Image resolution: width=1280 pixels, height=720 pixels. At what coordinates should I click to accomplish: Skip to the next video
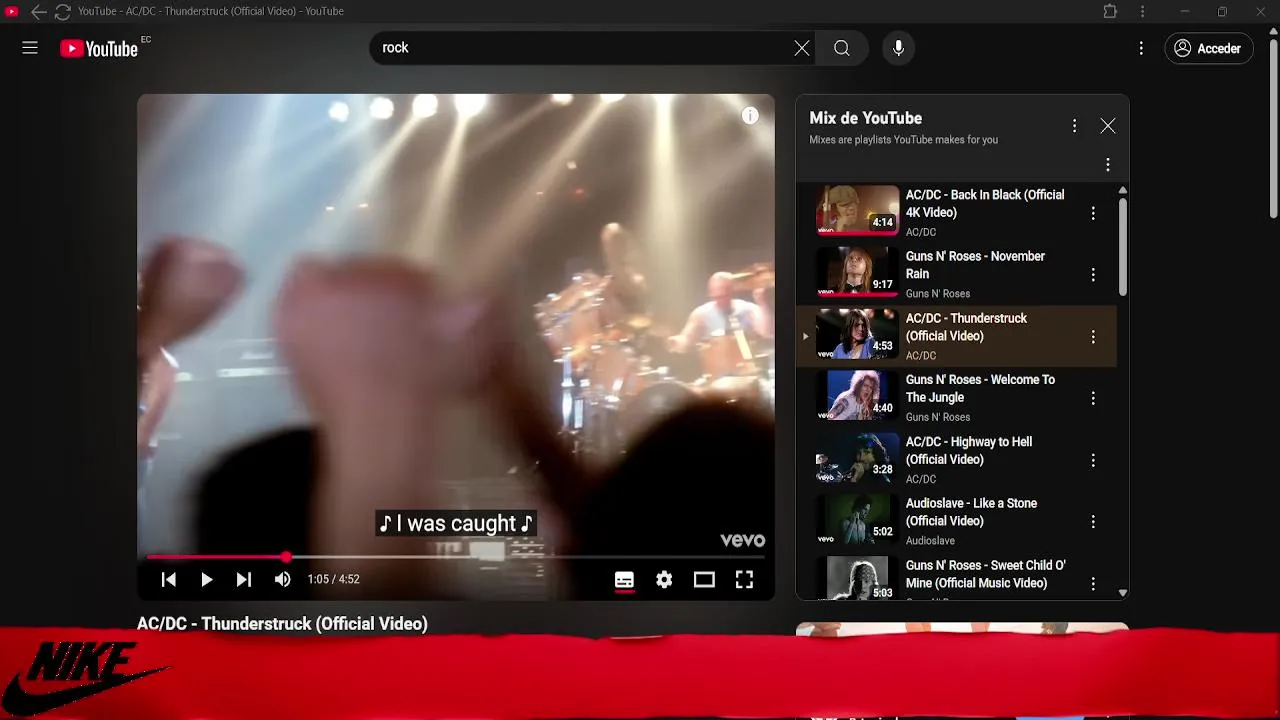tap(243, 580)
